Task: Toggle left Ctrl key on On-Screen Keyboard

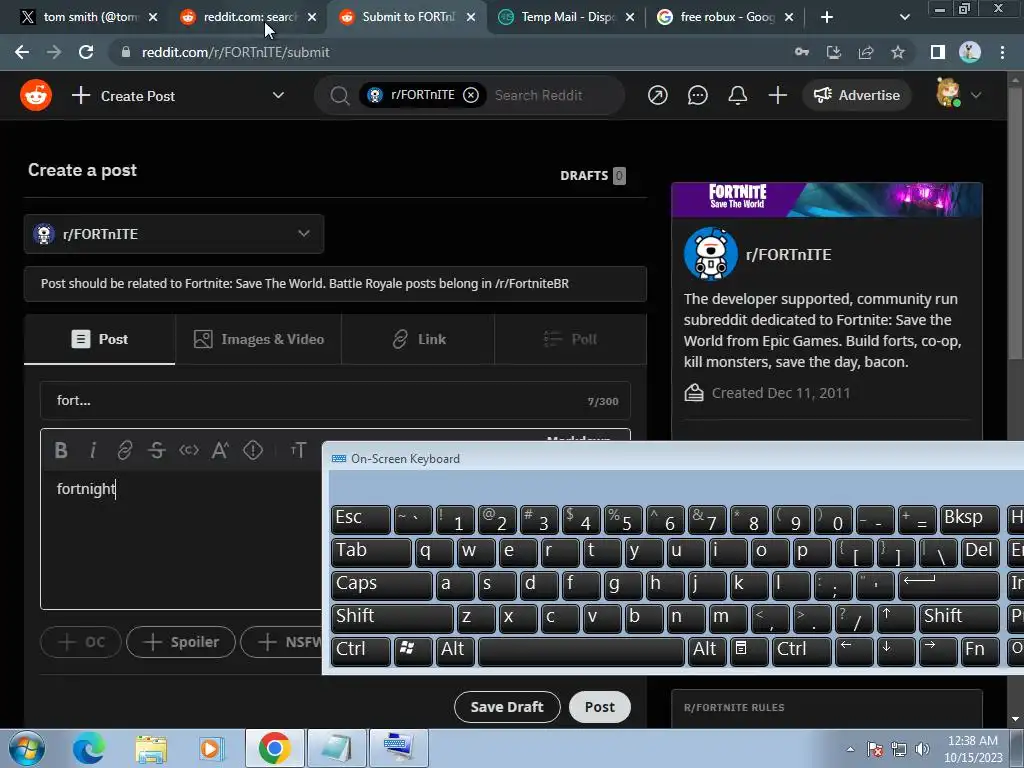Action: (x=360, y=651)
